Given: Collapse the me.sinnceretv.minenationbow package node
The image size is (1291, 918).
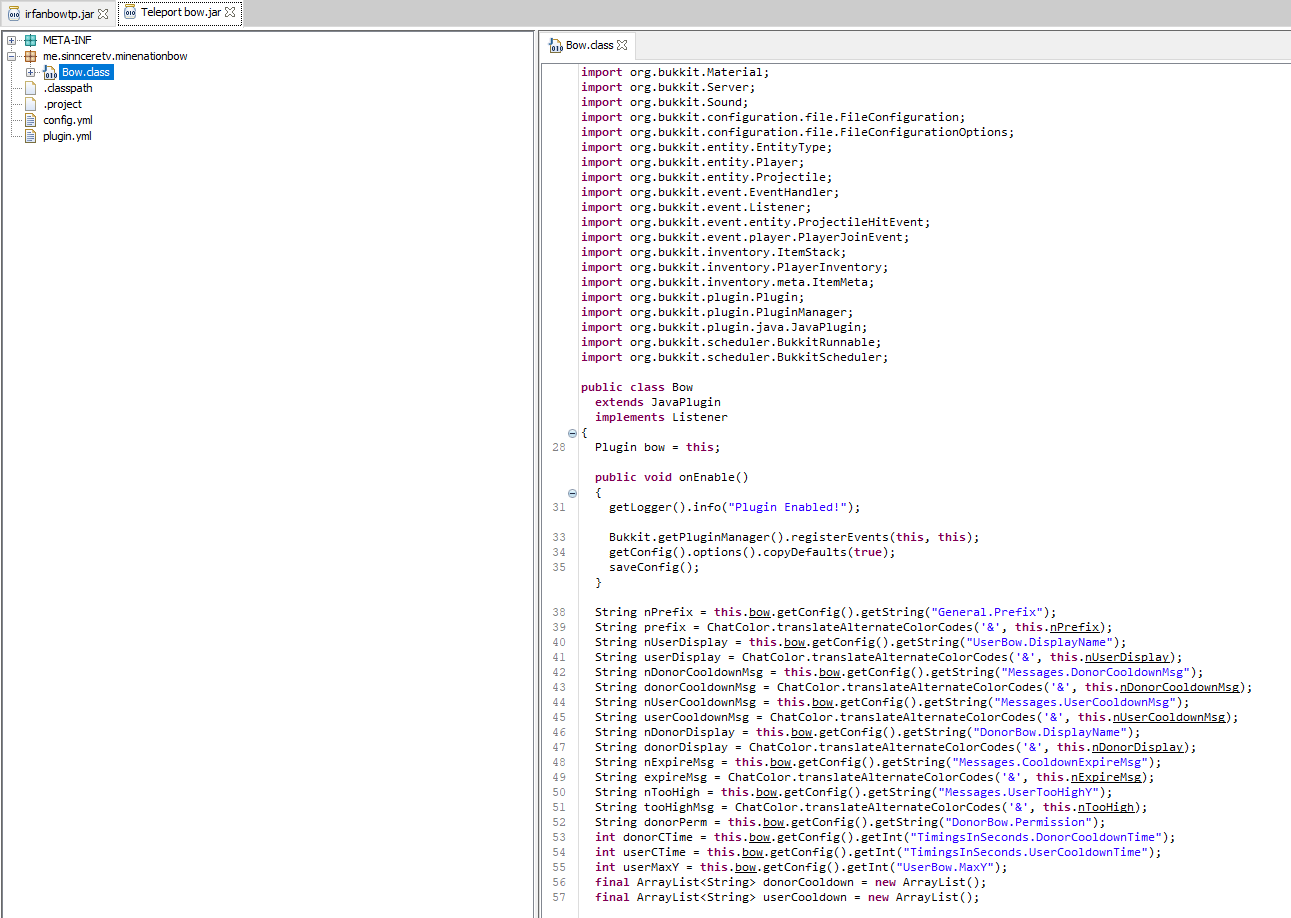Looking at the screenshot, I should 11,56.
